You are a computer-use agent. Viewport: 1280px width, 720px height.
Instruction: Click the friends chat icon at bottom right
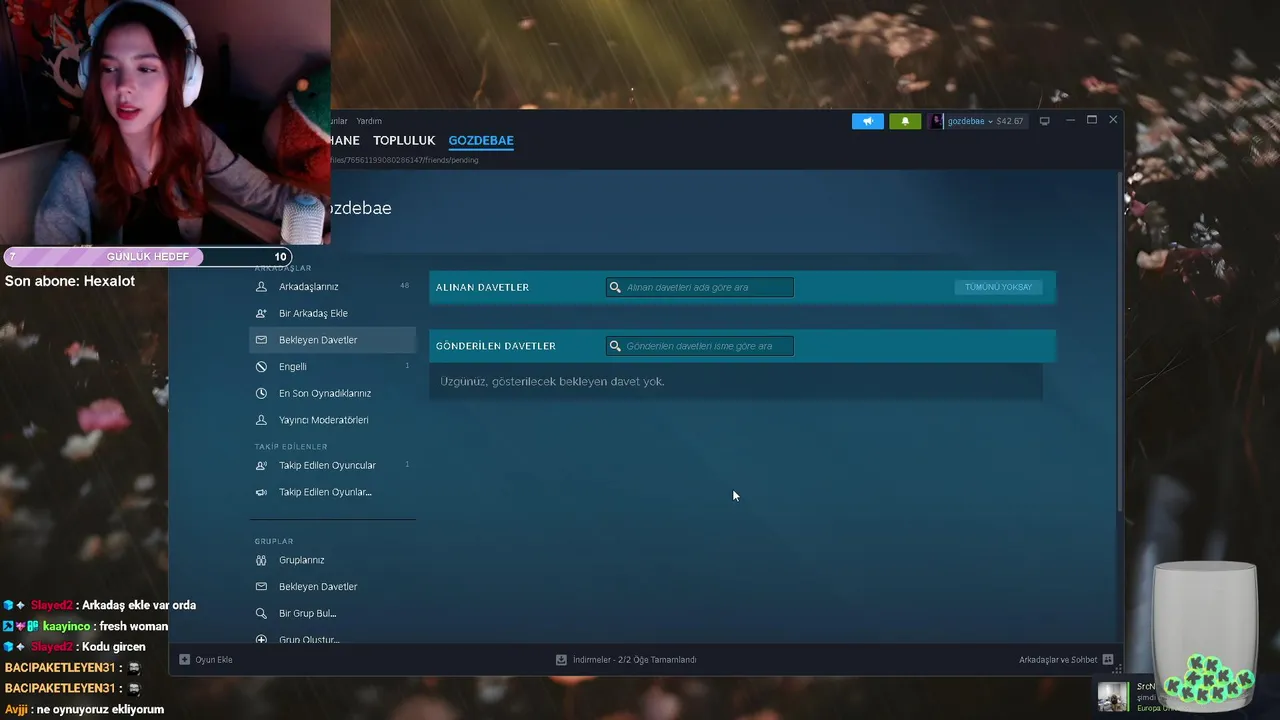(x=1107, y=660)
